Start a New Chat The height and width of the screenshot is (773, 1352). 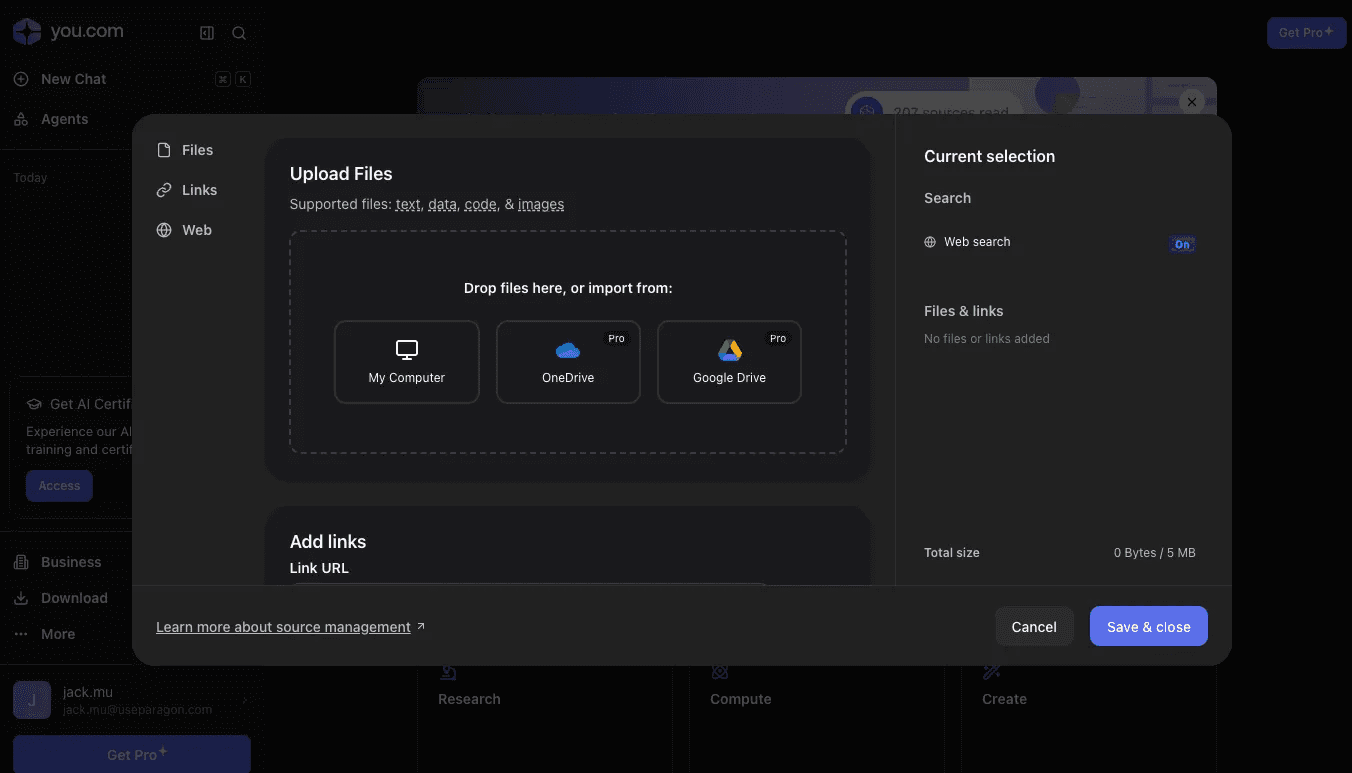(x=73, y=79)
